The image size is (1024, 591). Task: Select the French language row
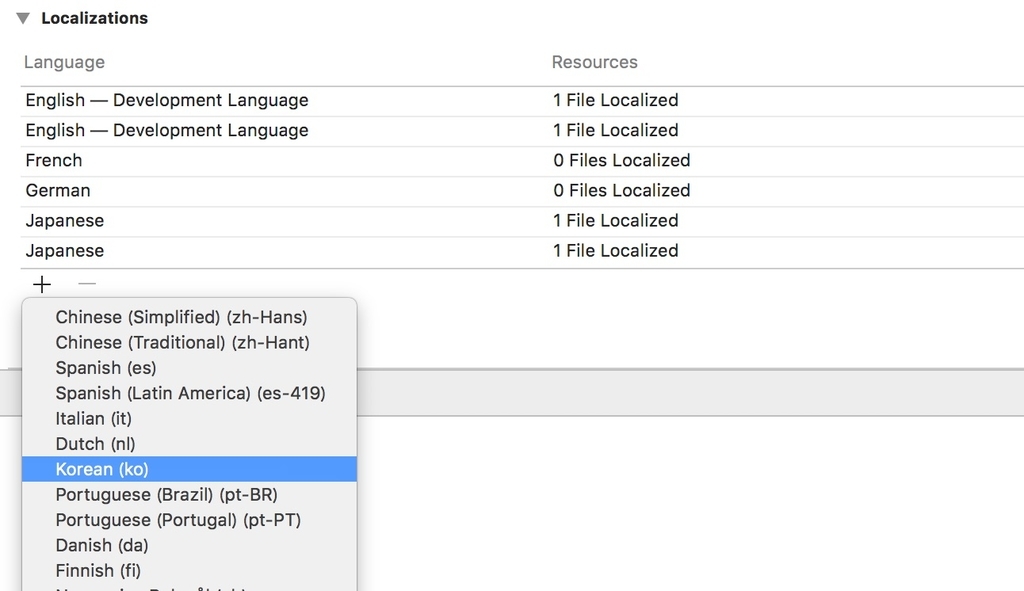point(522,161)
